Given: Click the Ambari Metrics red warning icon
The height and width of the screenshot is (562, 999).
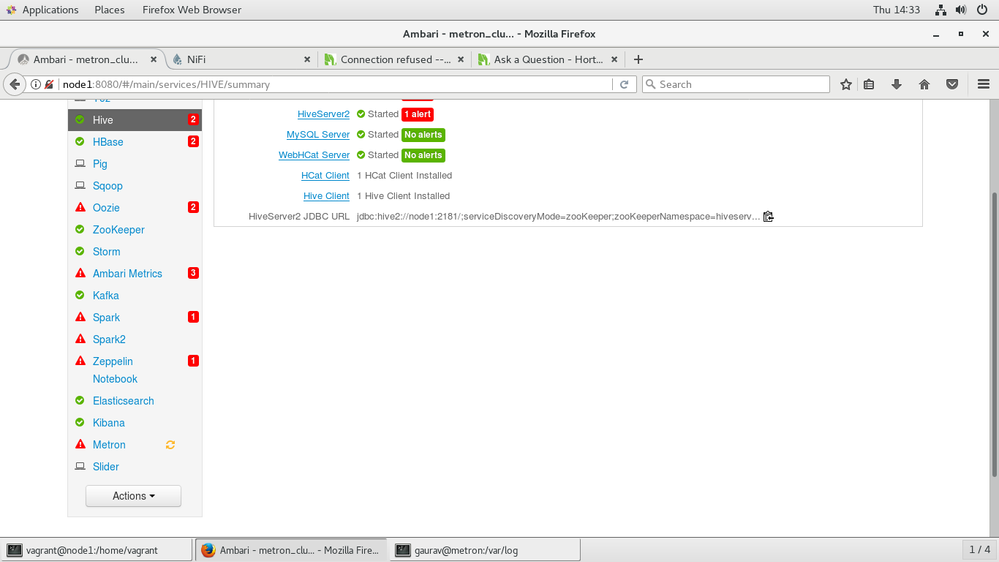Looking at the screenshot, I should [x=80, y=273].
